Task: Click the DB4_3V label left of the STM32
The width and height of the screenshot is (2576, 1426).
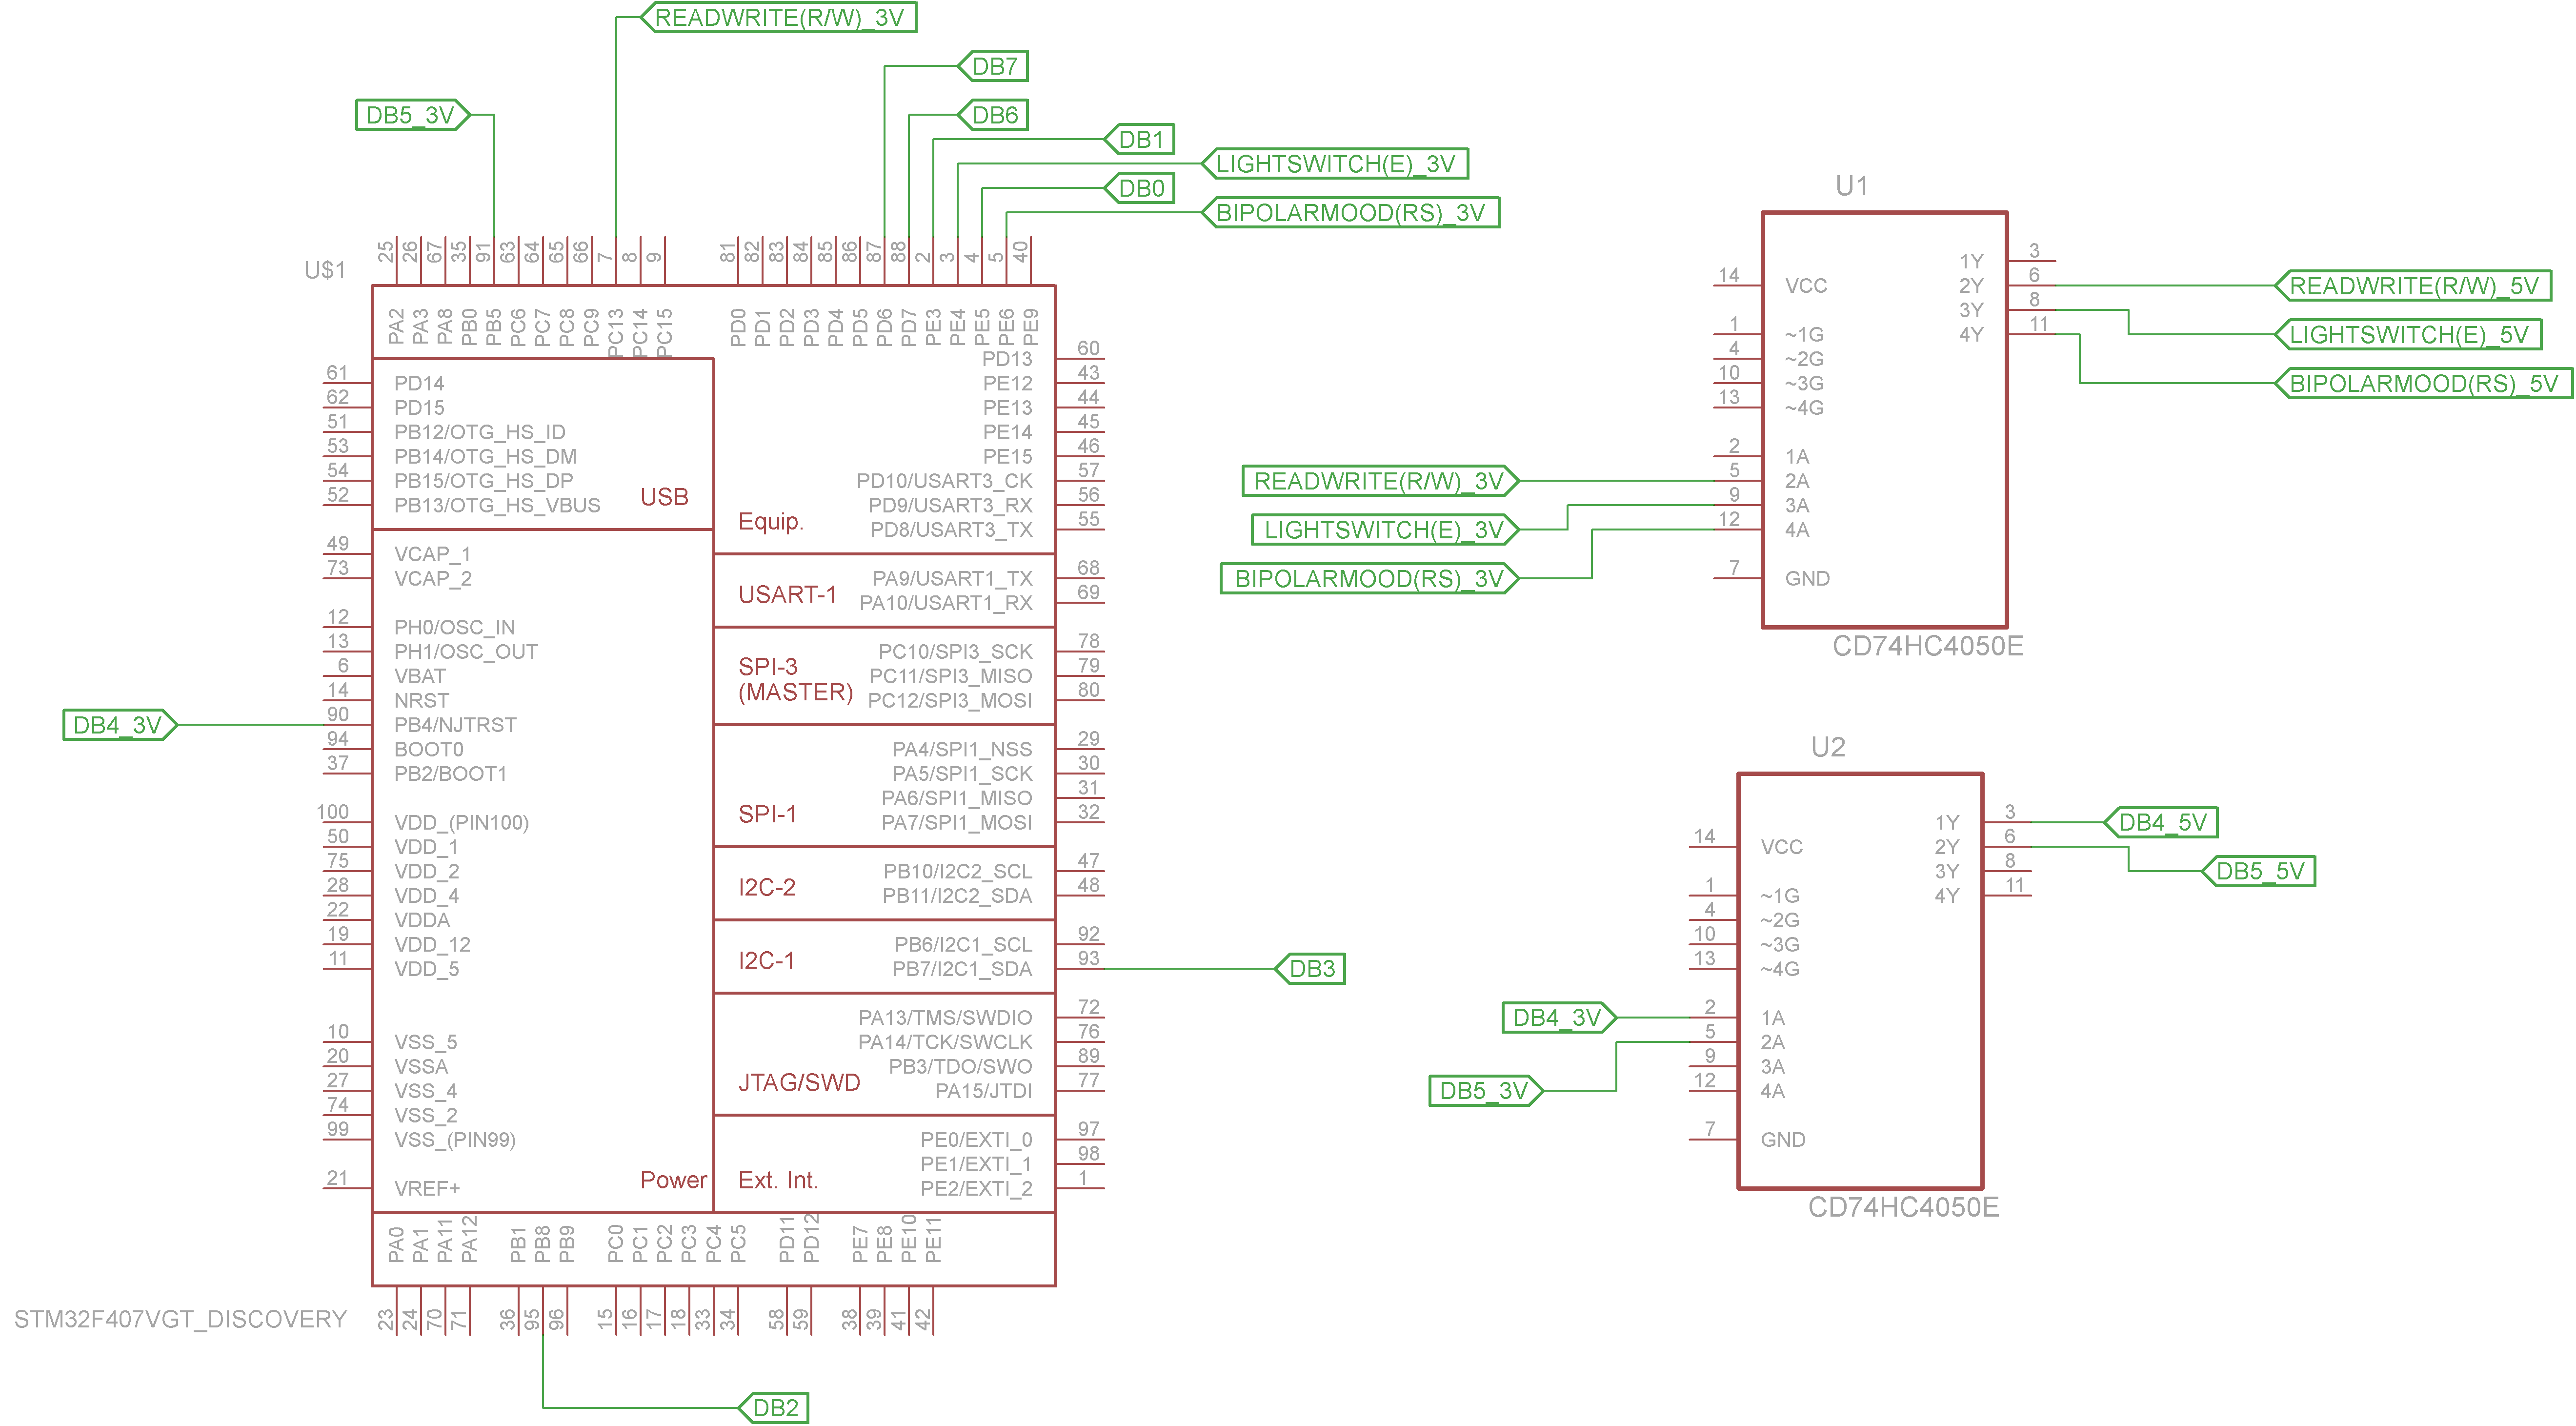Action: coord(120,725)
